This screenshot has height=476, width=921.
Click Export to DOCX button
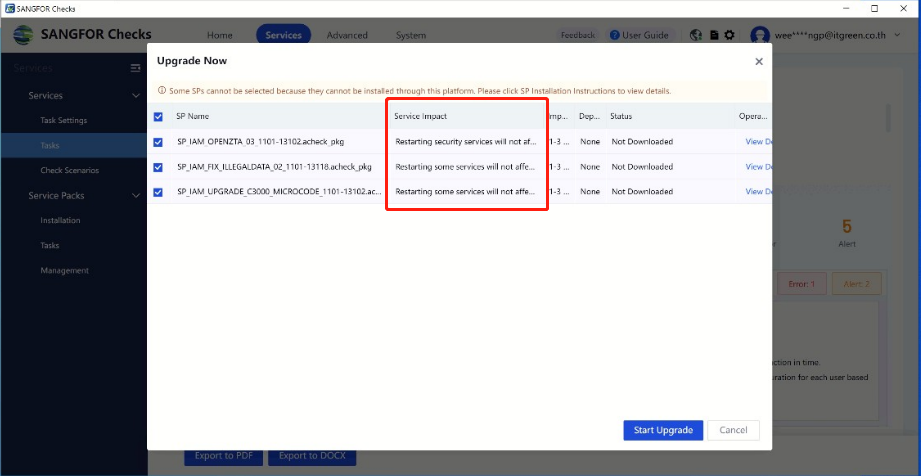click(312, 457)
